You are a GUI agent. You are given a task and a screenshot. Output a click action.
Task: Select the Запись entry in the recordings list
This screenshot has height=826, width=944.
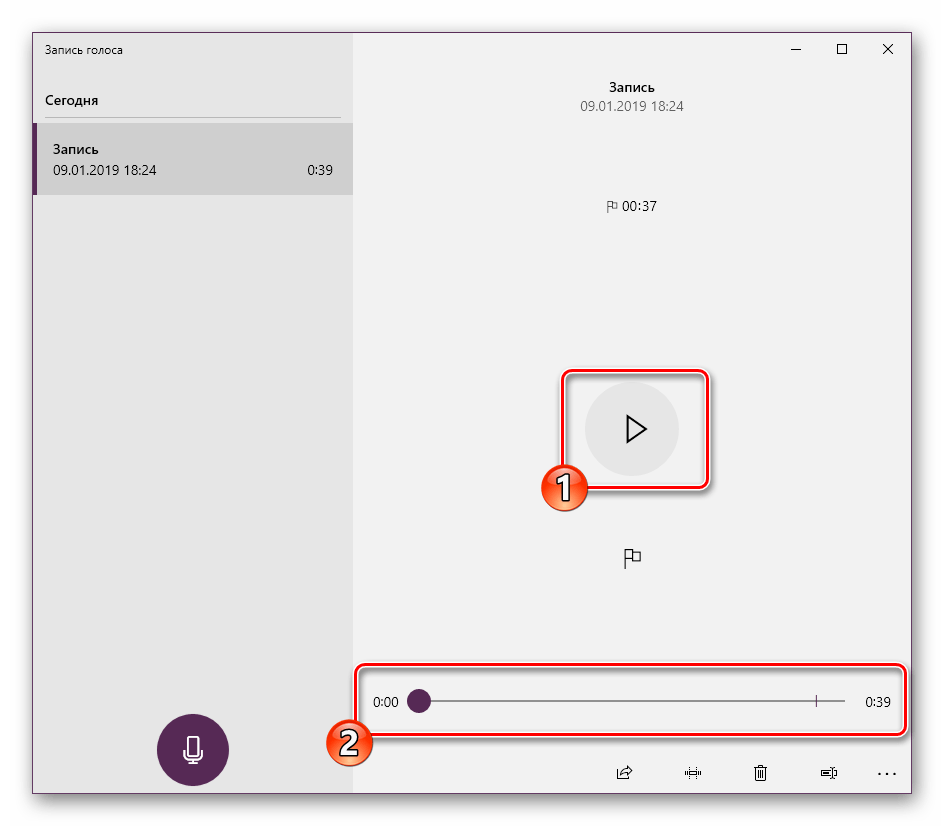[x=192, y=160]
